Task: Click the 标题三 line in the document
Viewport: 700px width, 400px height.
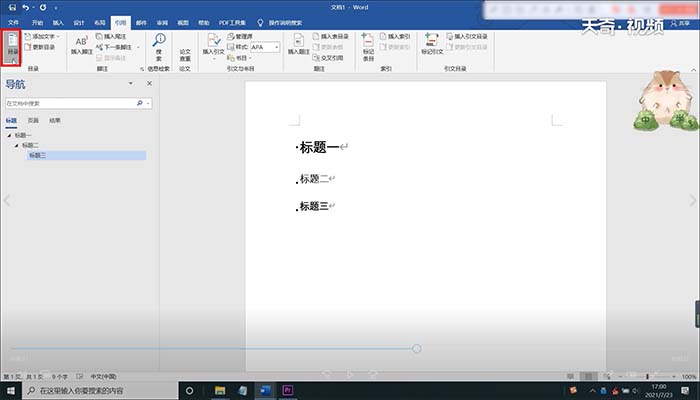Action: pos(314,206)
